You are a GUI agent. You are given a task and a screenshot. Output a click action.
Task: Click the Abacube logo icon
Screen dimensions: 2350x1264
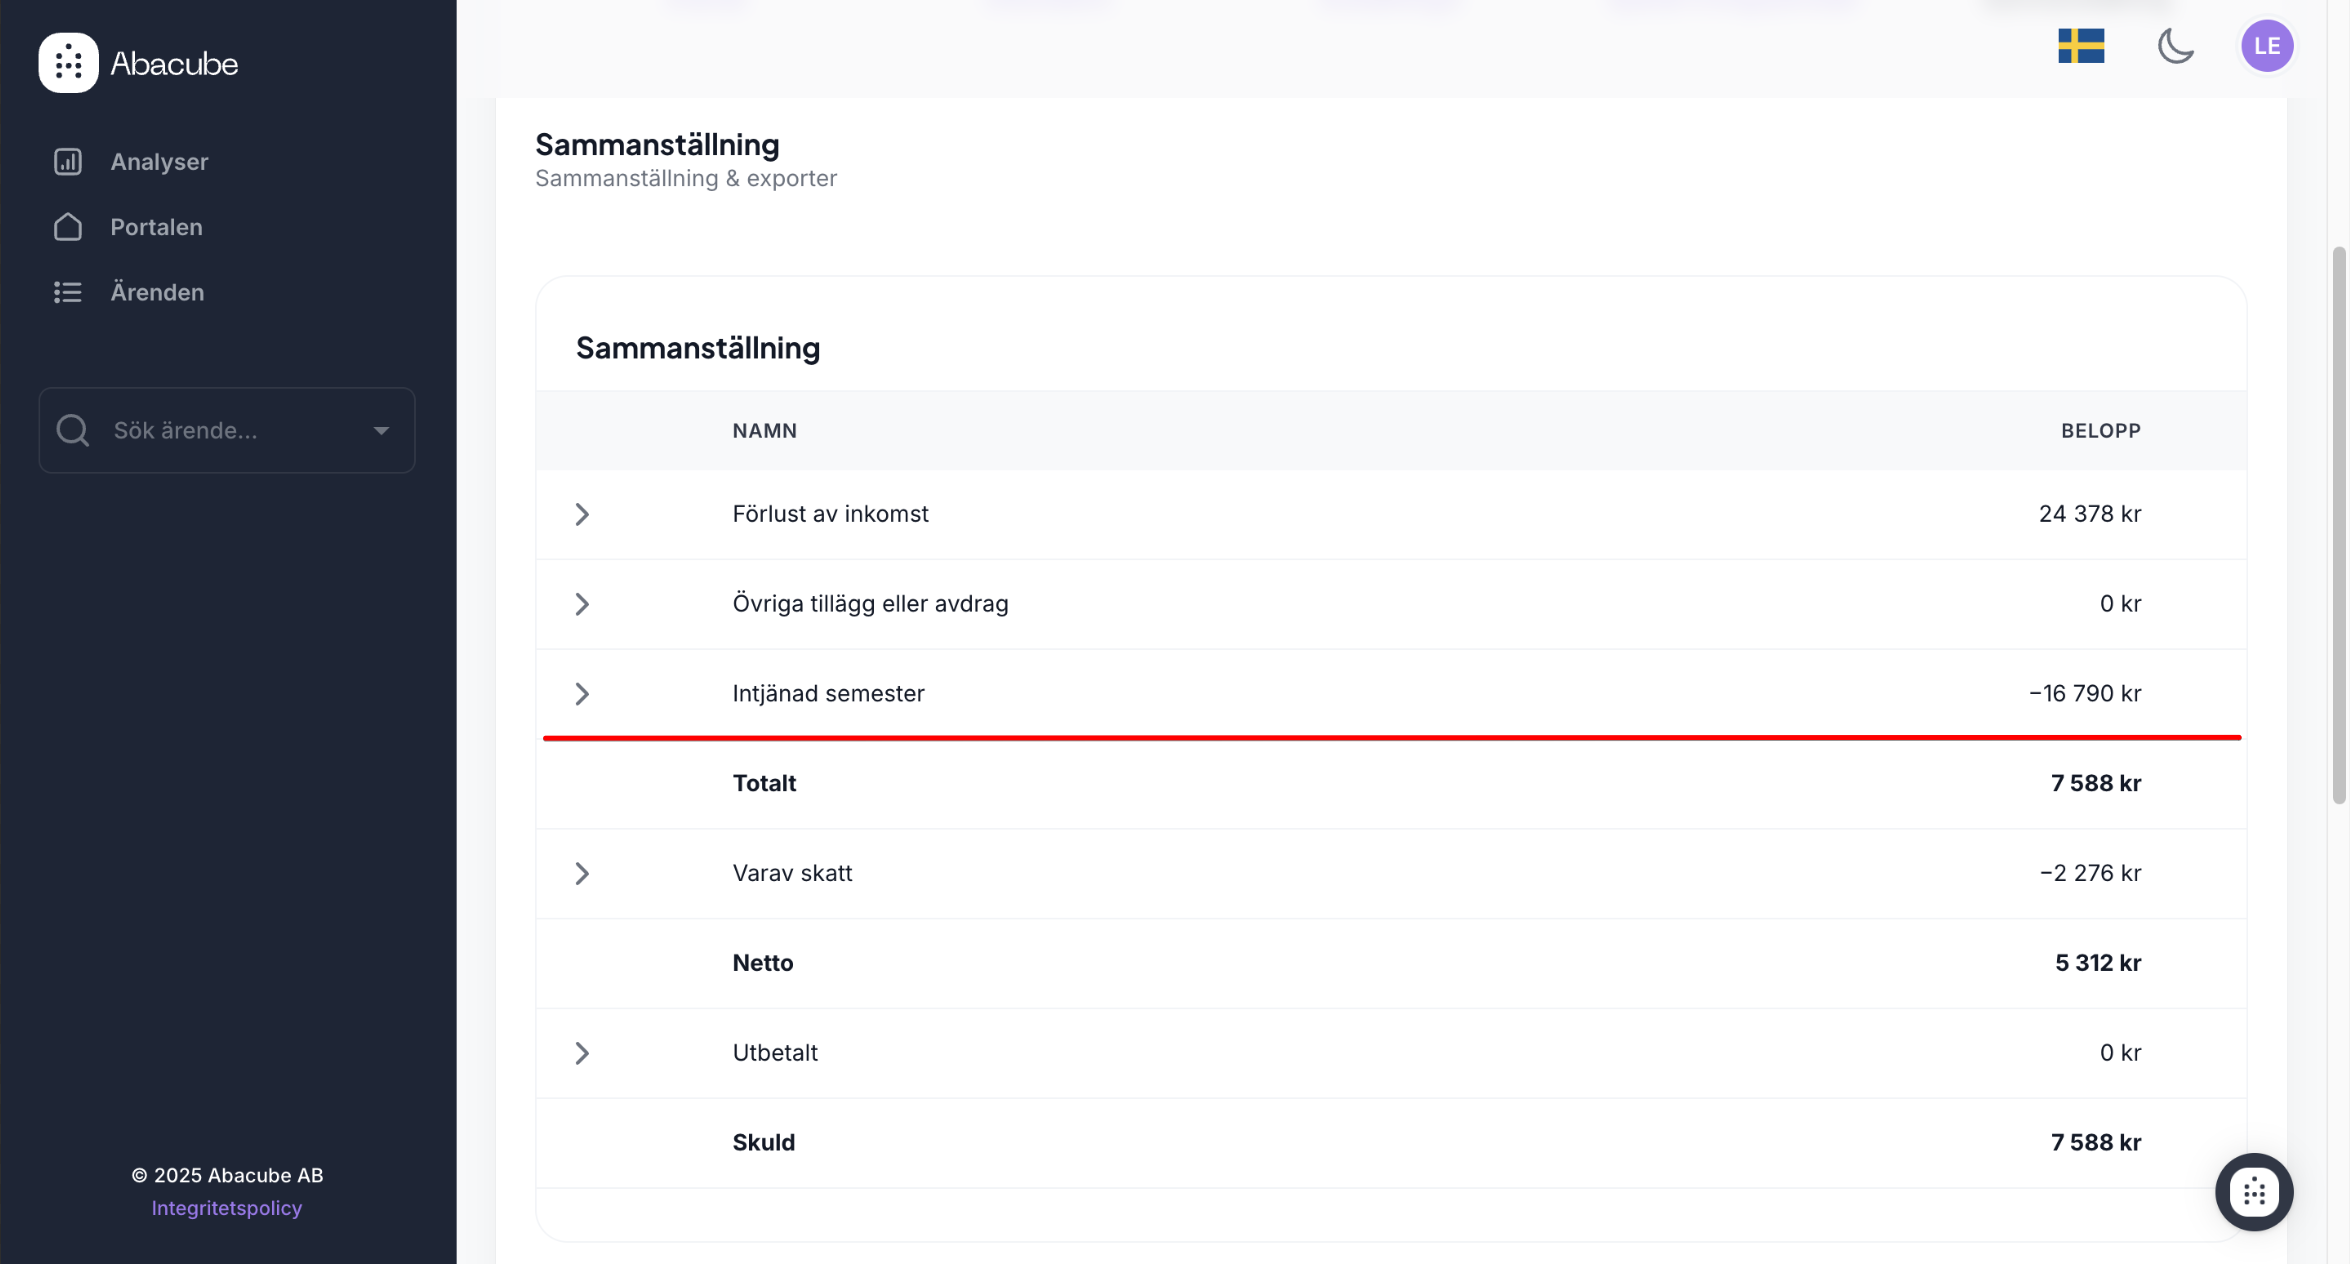68,63
